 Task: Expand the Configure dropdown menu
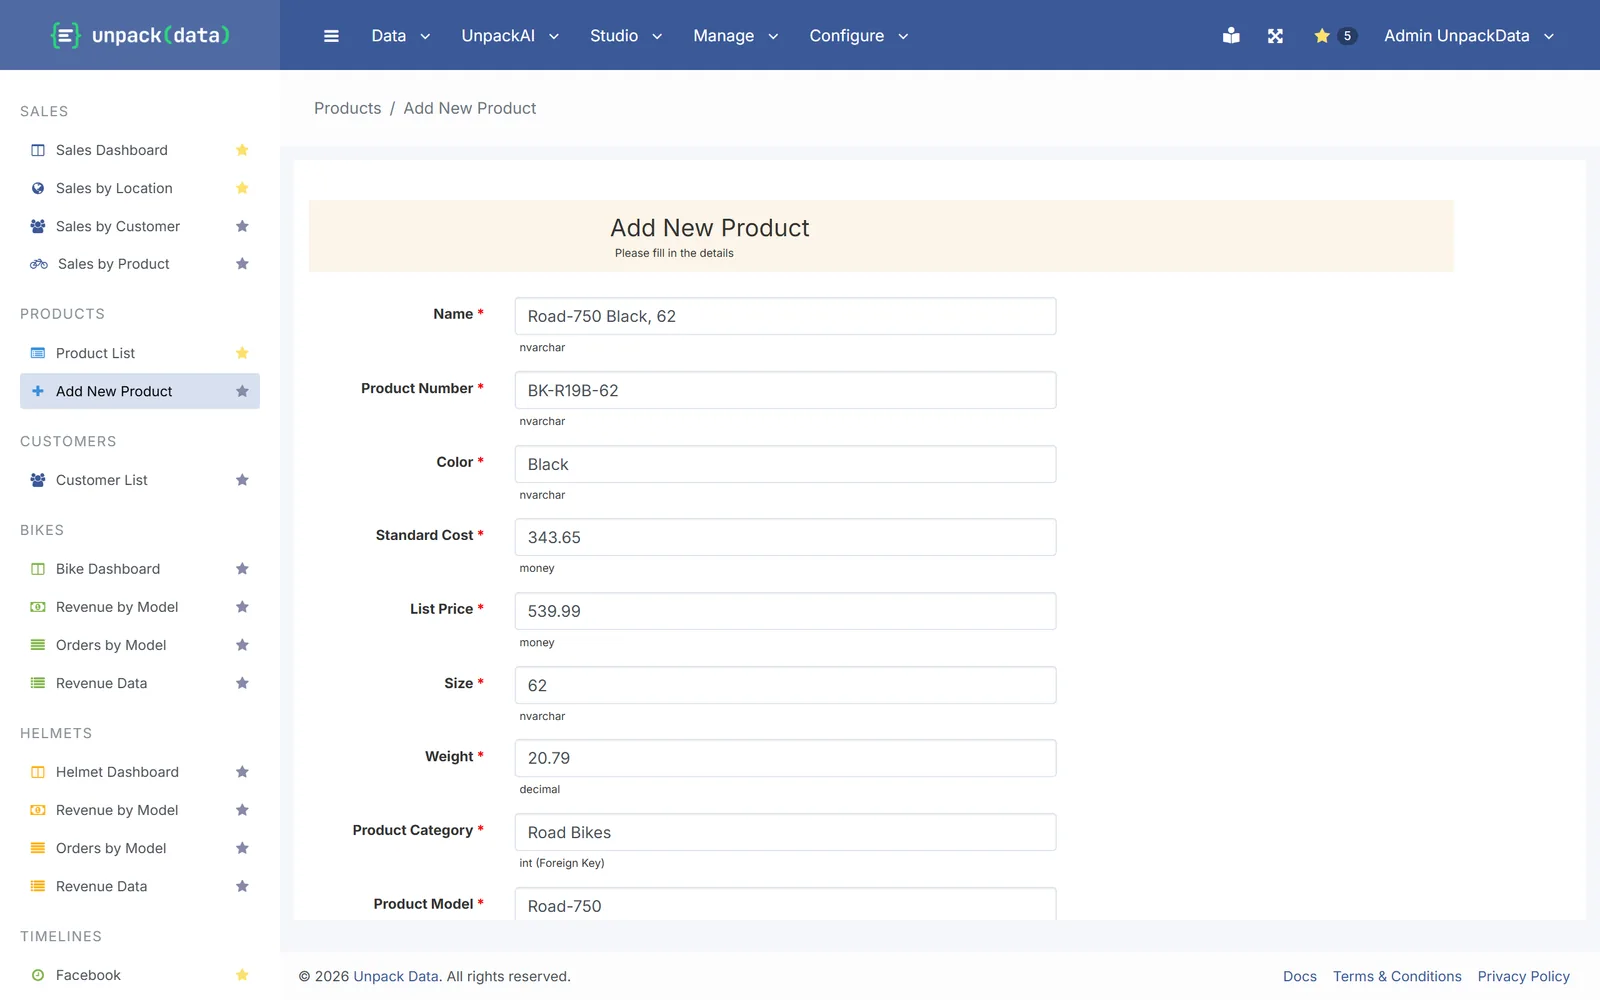[859, 36]
